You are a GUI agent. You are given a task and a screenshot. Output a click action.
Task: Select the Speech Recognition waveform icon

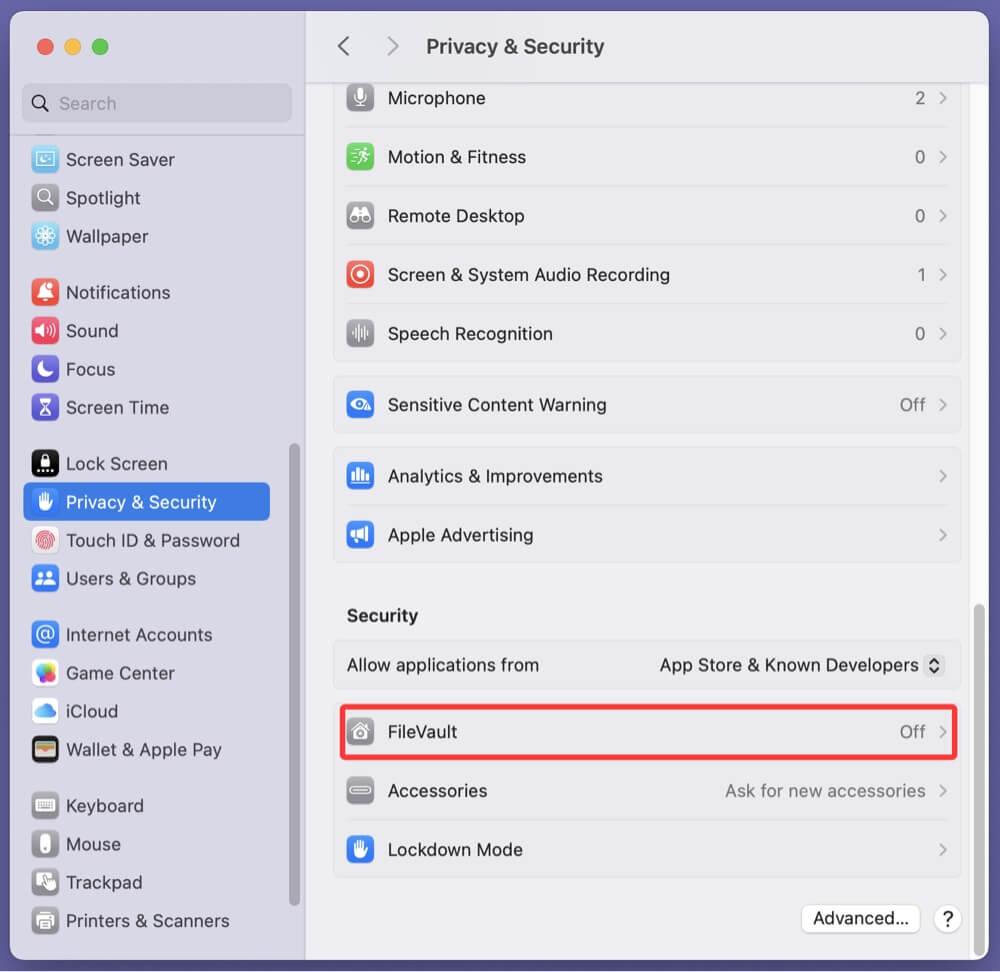tap(360, 334)
